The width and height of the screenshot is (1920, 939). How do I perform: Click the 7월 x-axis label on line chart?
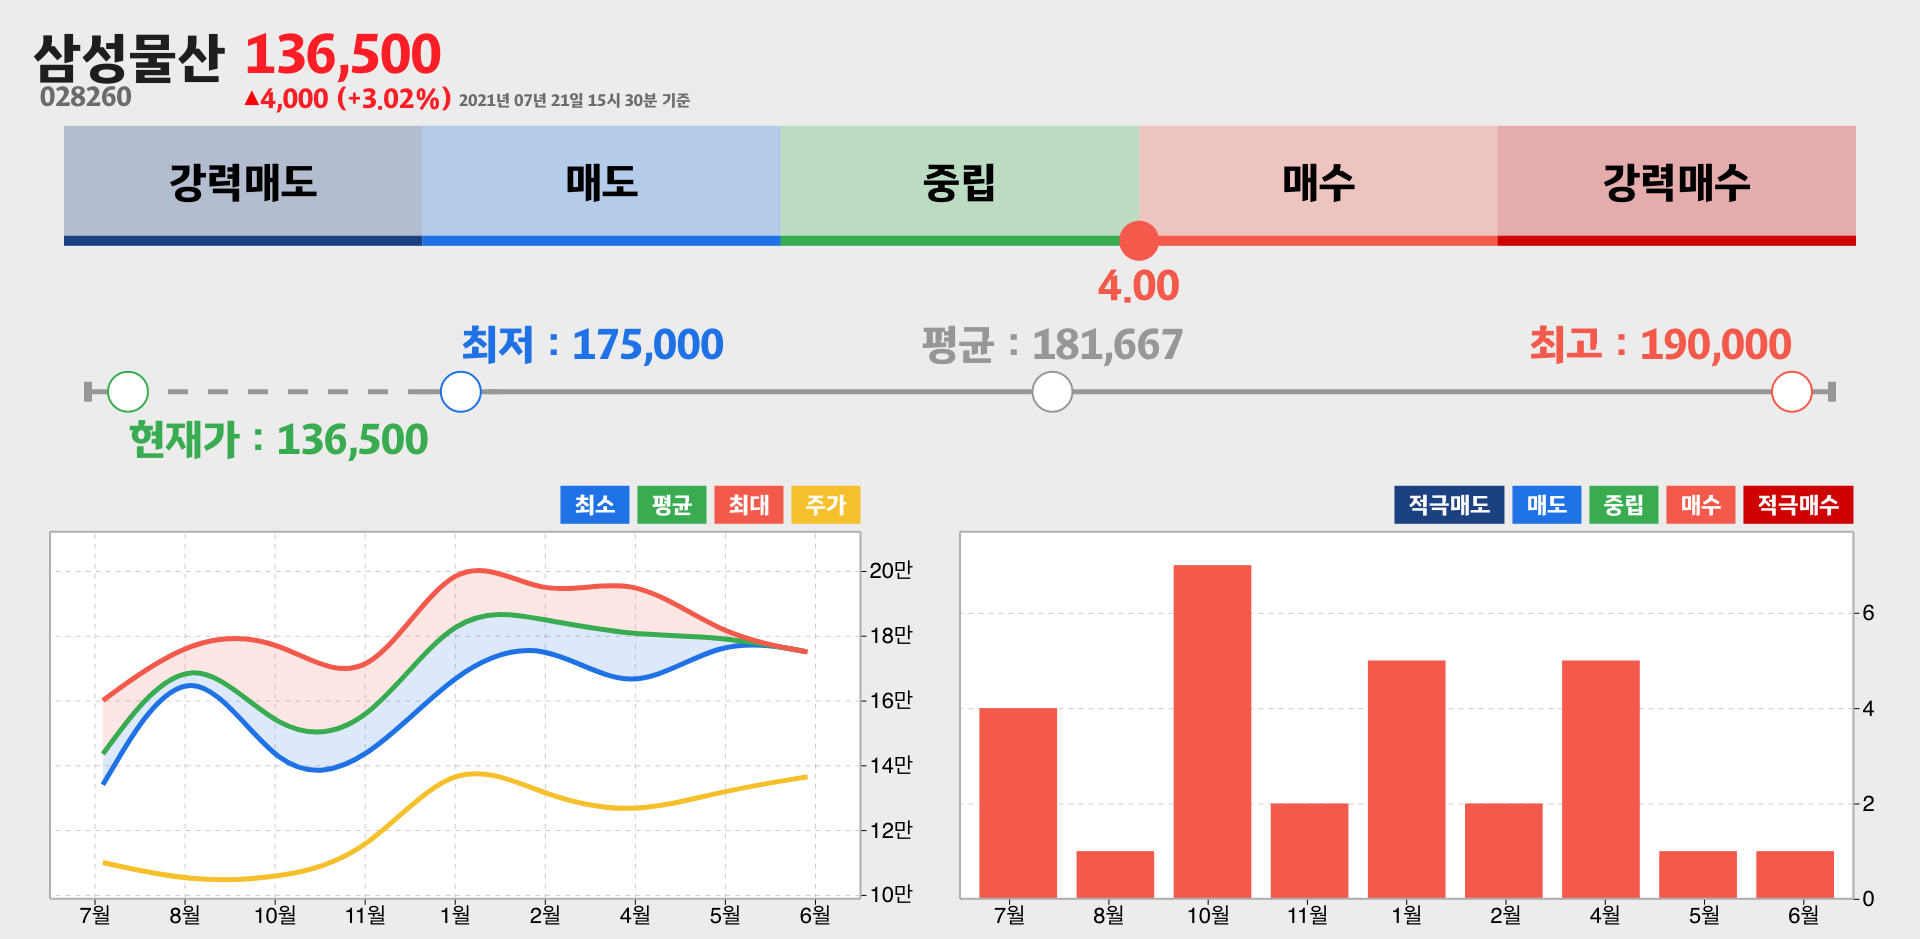pos(95,915)
